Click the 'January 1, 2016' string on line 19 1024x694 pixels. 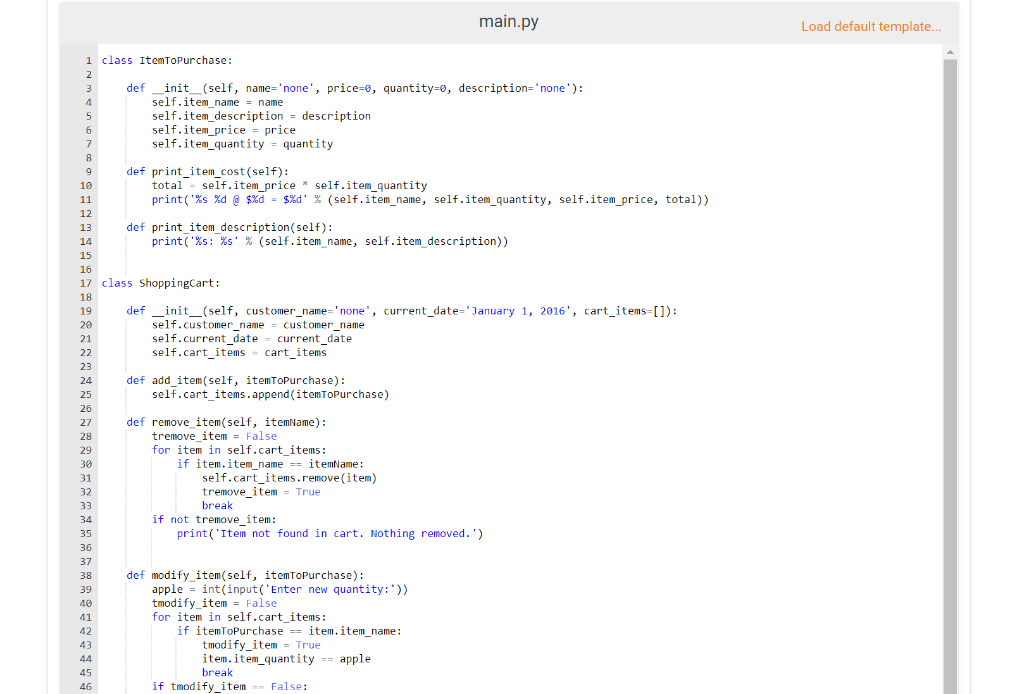point(521,311)
